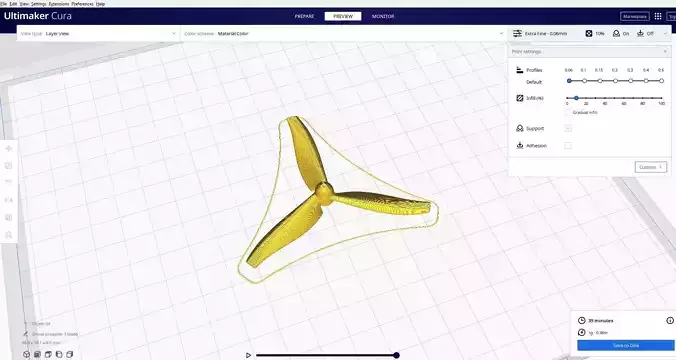Open the File menu

click(3, 3)
